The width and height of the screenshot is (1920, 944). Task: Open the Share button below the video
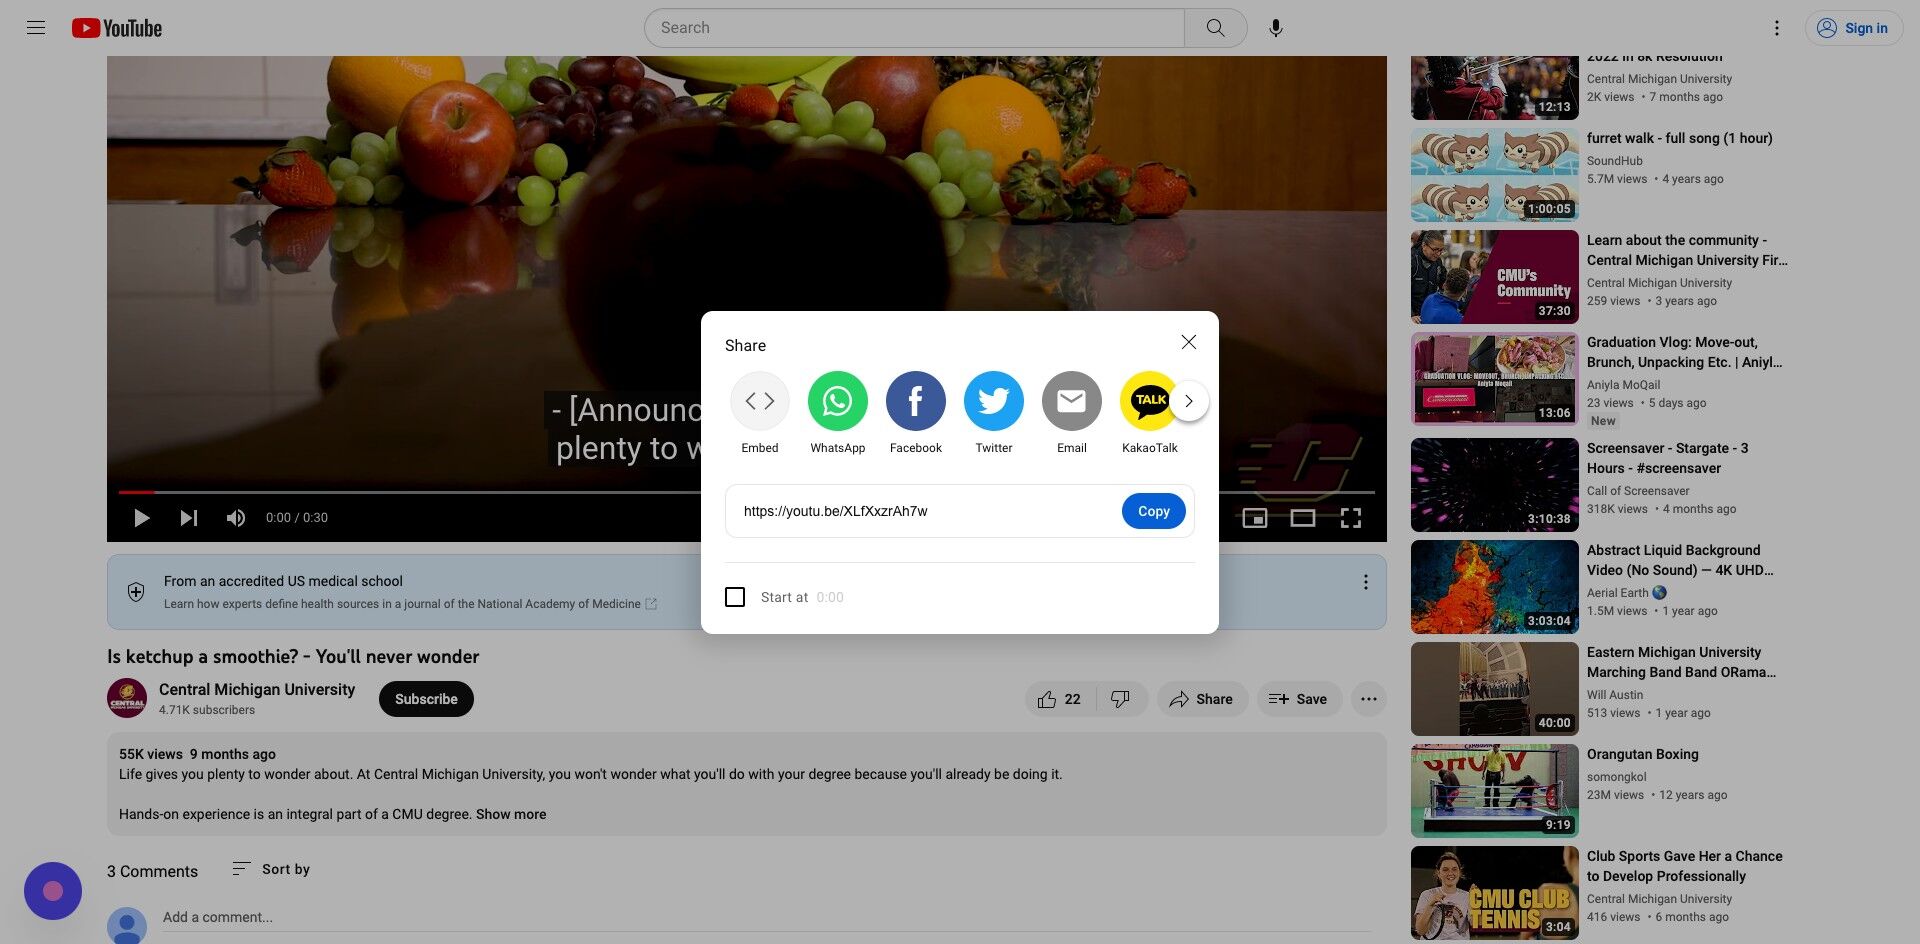(x=1202, y=699)
